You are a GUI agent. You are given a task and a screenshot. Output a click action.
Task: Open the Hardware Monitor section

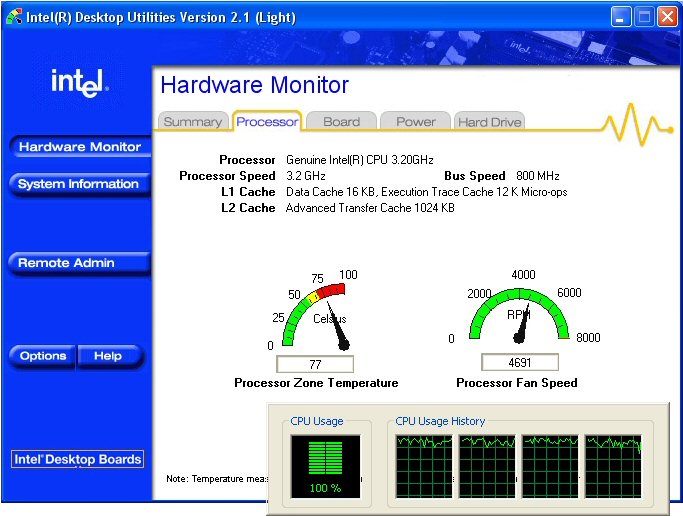79,147
